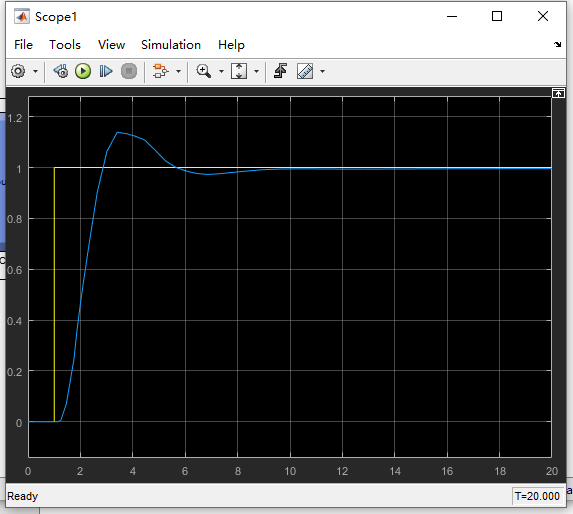Screen dimensions: 573x514
Task: Expand the Highlight Block dropdown arrow
Action: point(178,71)
